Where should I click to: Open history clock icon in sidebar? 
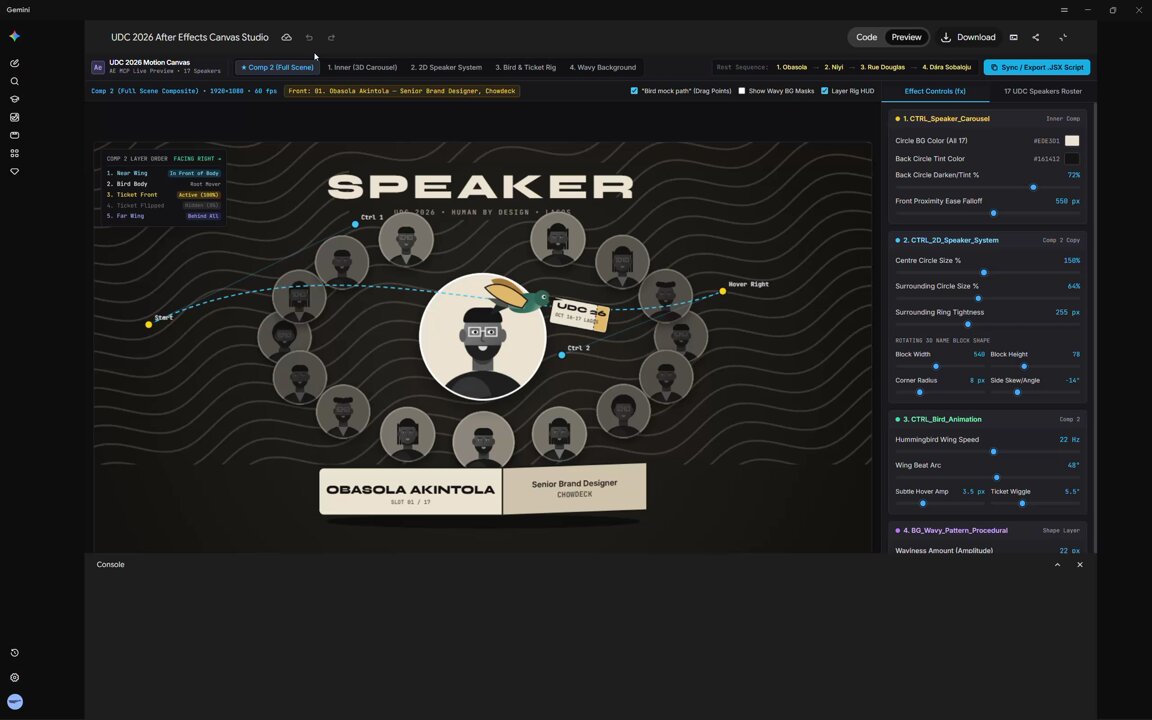tap(15, 652)
